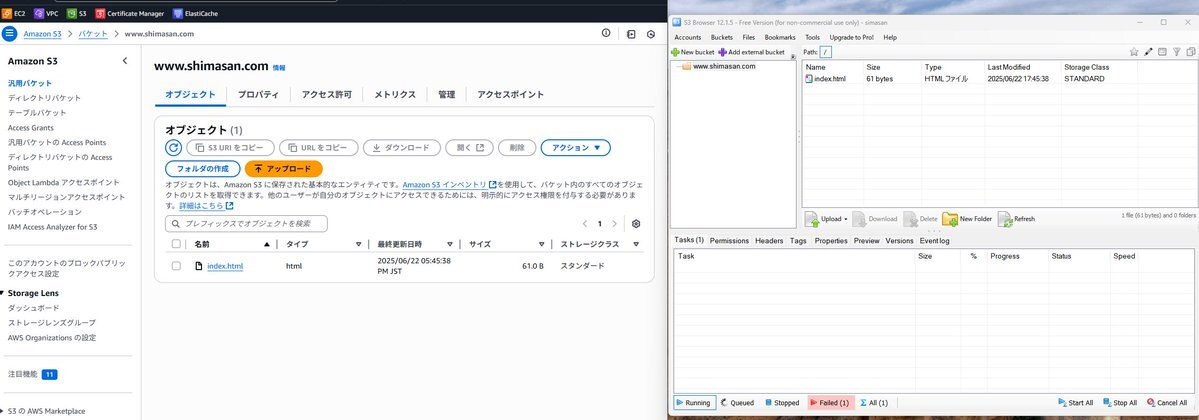The height and width of the screenshot is (420, 1199).
Task: Click the AWS header clock icon
Action: click(x=651, y=34)
